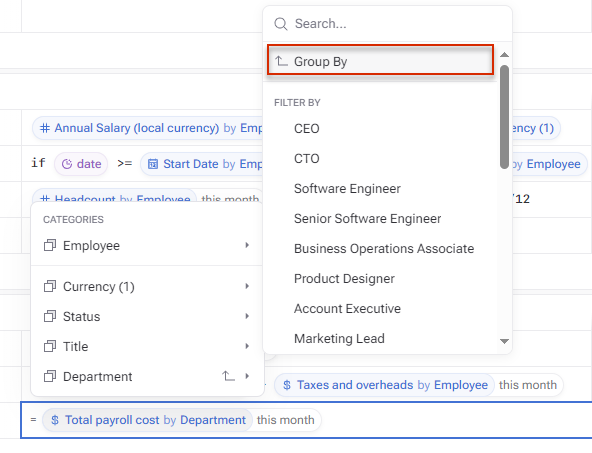
Task: Click the Status category icon
Action: click(50, 316)
